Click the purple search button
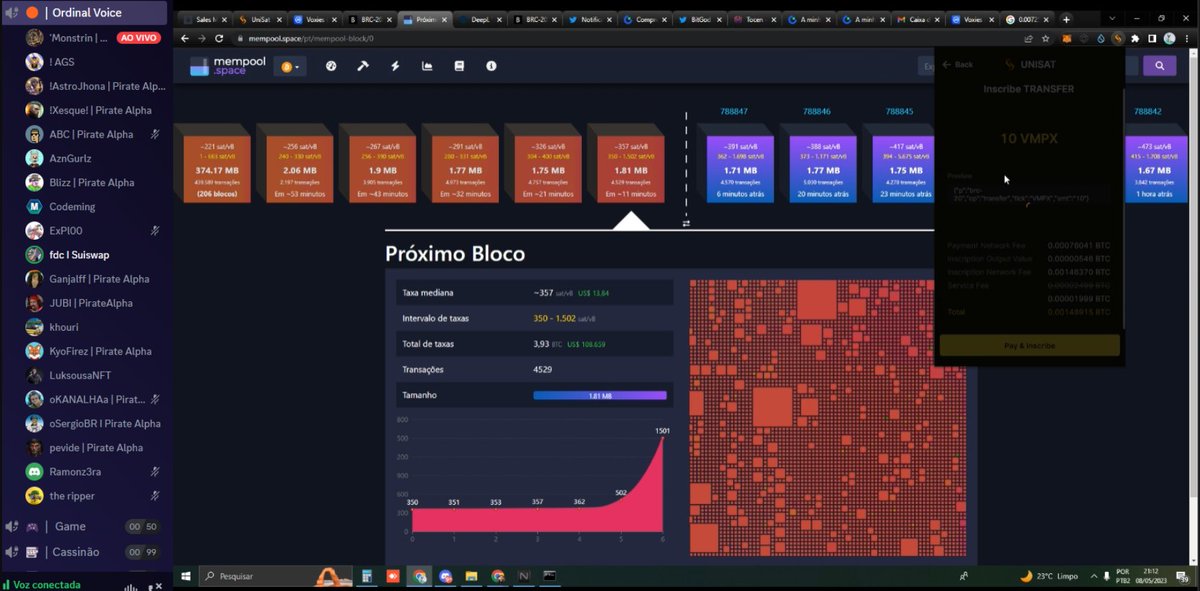This screenshot has height=591, width=1200. [1159, 66]
